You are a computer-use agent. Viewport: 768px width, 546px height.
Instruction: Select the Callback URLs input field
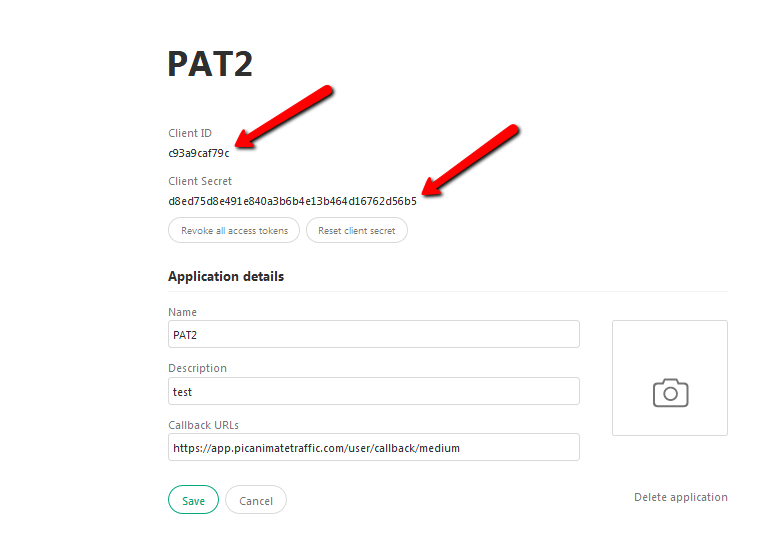[x=374, y=447]
